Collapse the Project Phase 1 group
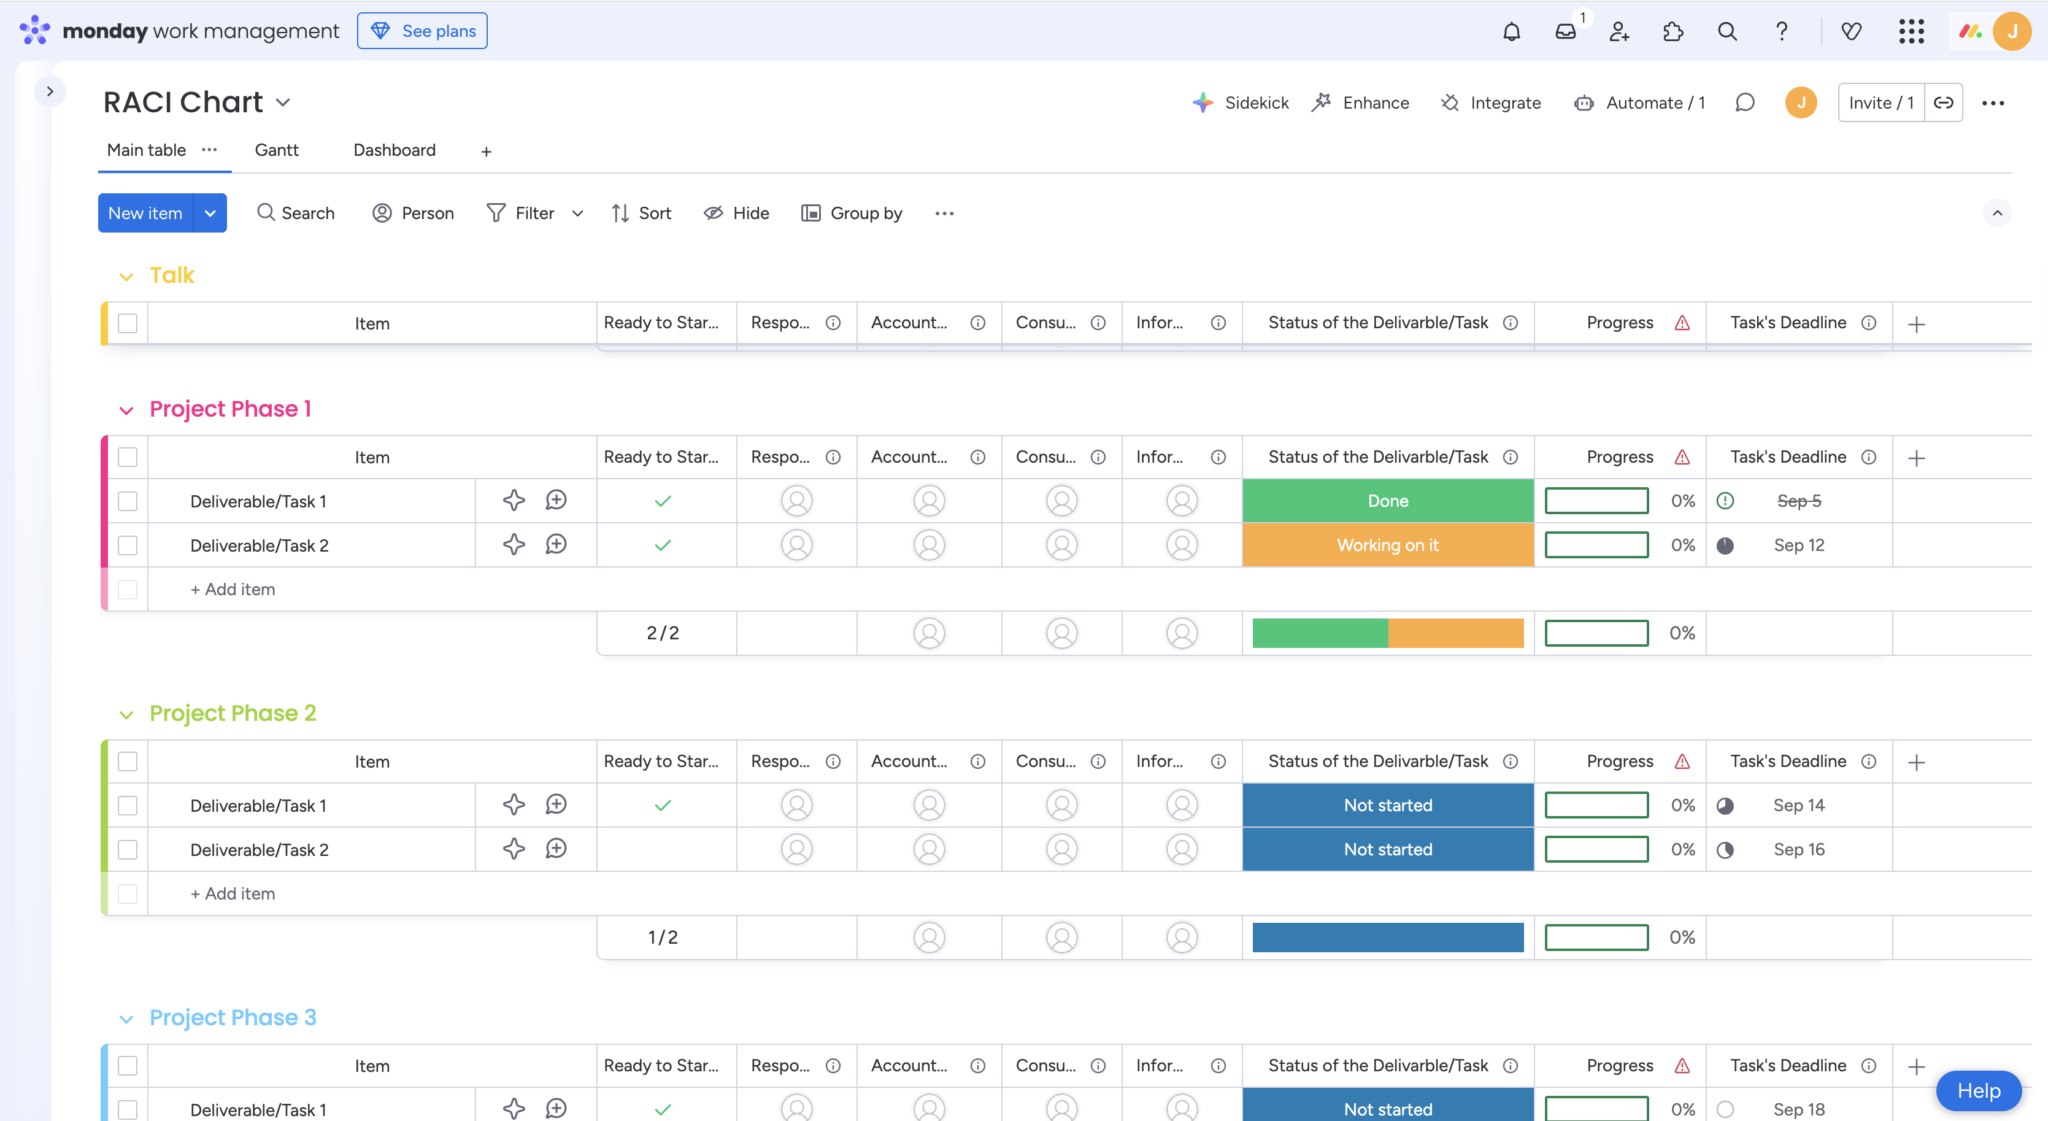2048x1121 pixels. coord(126,409)
